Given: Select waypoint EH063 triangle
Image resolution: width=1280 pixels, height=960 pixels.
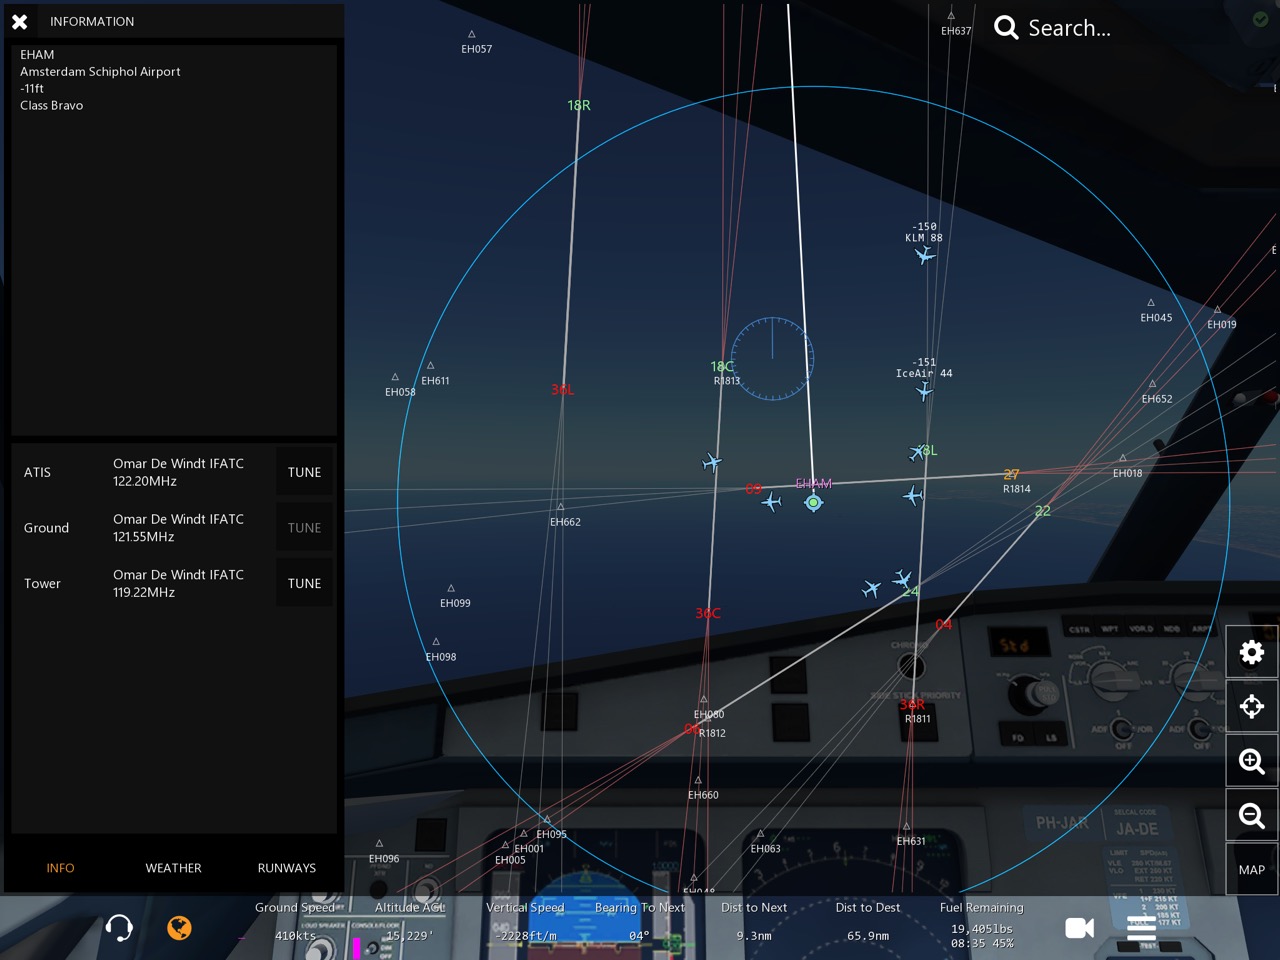Looking at the screenshot, I should click(760, 834).
